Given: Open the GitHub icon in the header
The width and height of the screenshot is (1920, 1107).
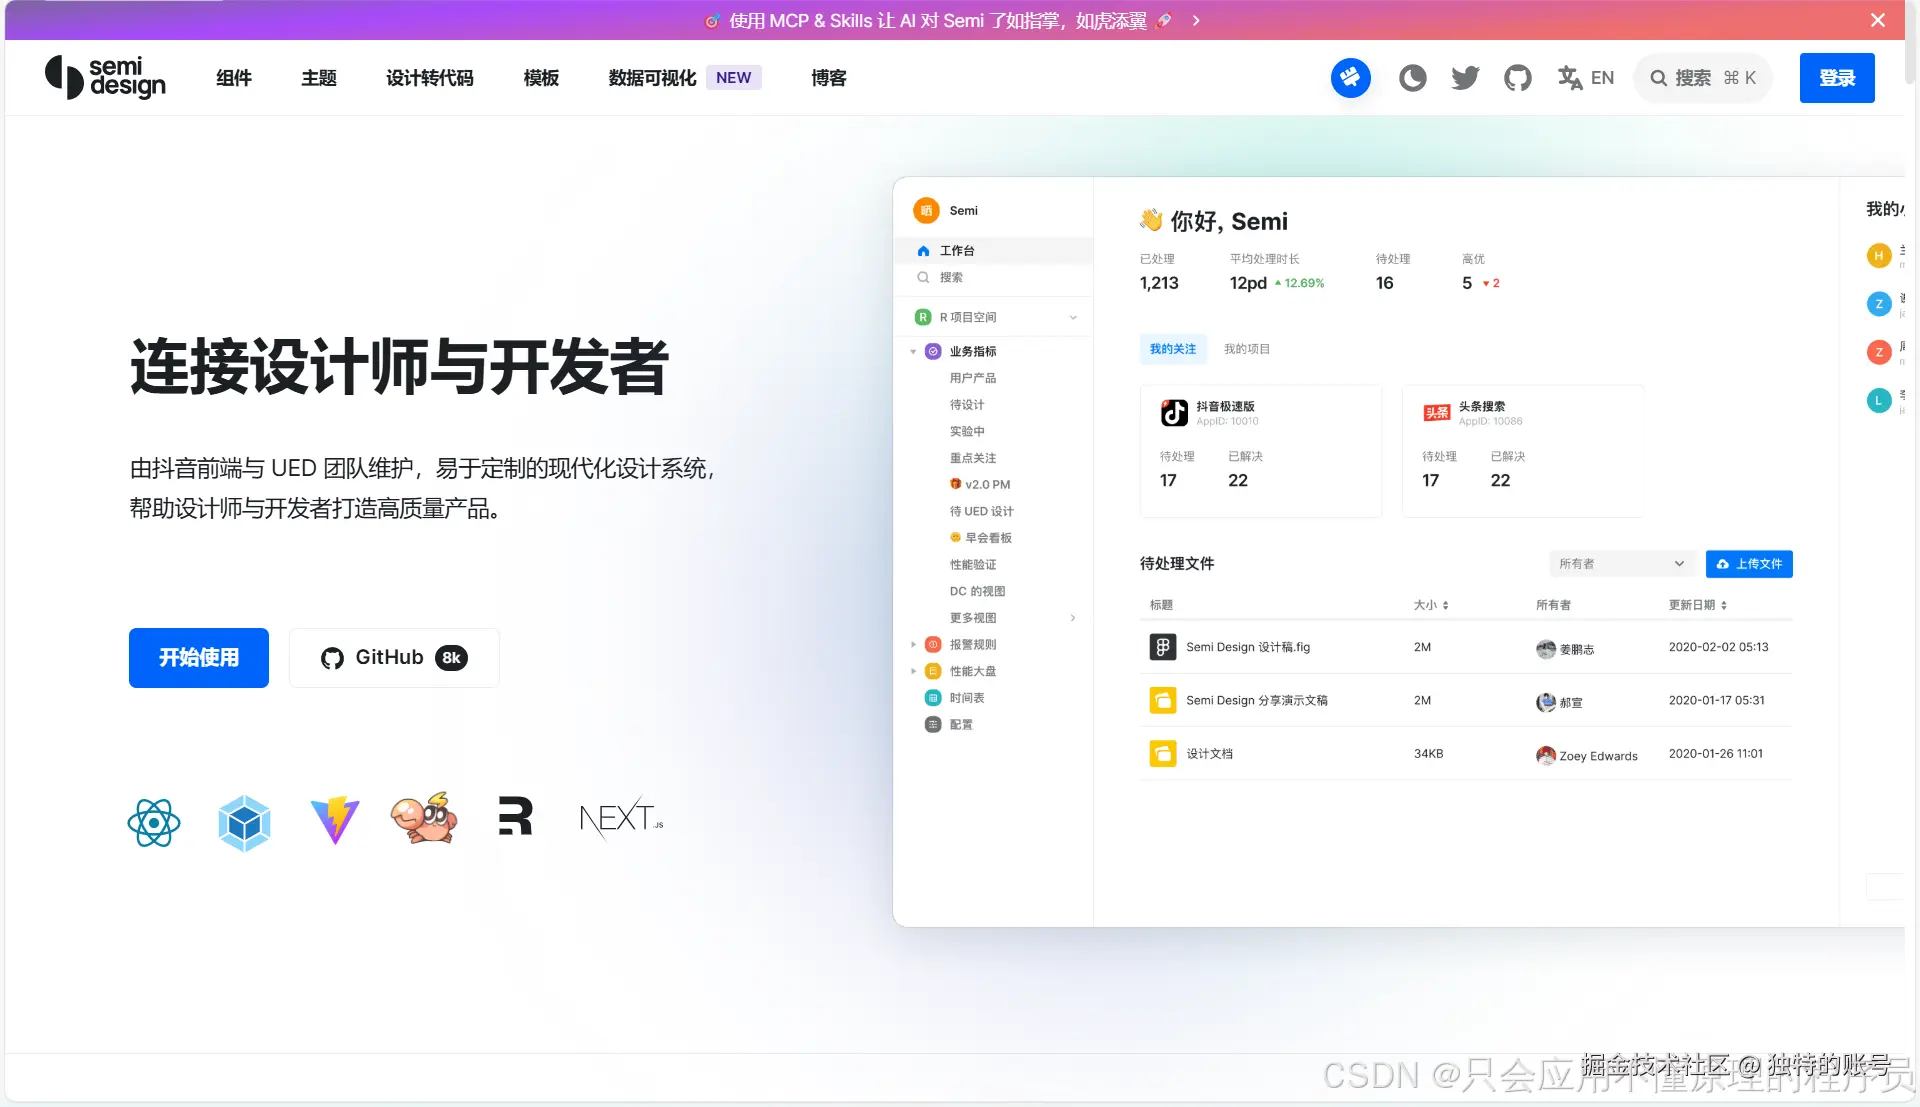Looking at the screenshot, I should click(x=1517, y=78).
